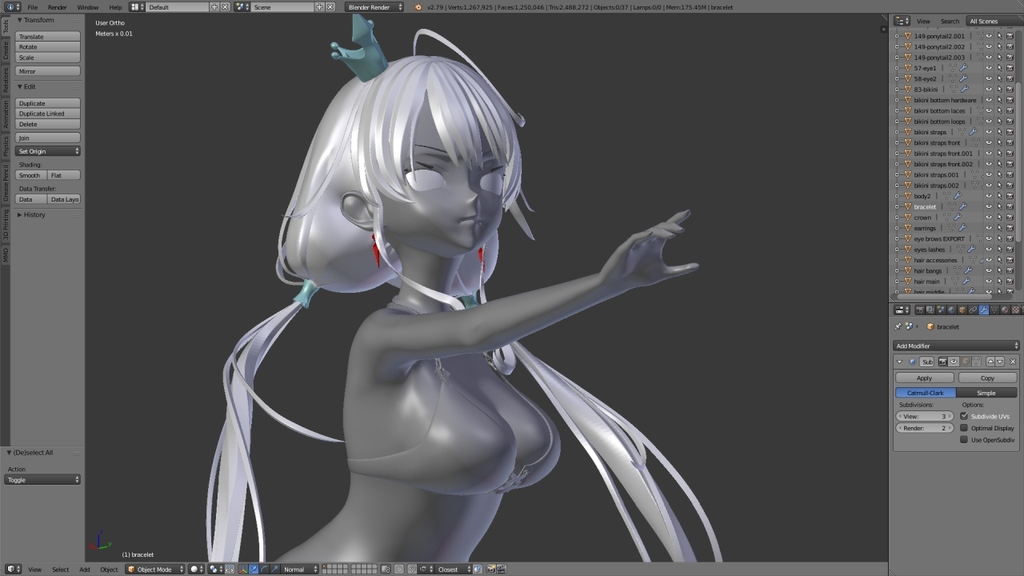The height and width of the screenshot is (576, 1024).
Task: Hide bracelet via its outliner eye icon
Action: 989,206
